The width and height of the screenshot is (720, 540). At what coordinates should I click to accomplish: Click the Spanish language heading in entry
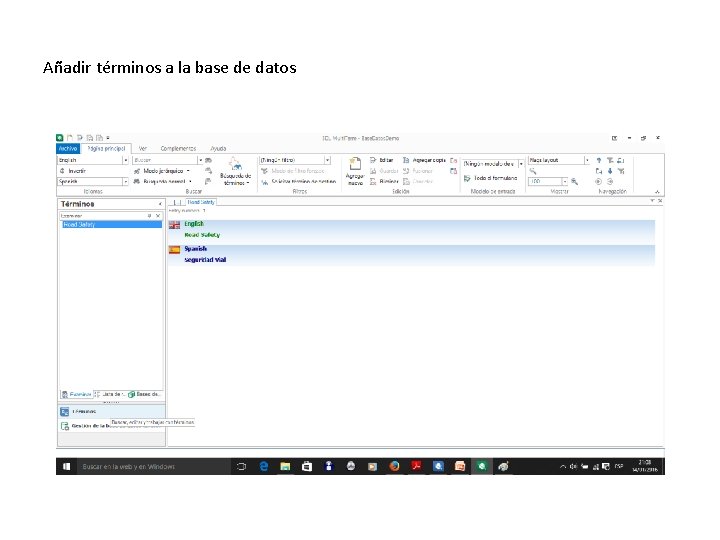196,248
